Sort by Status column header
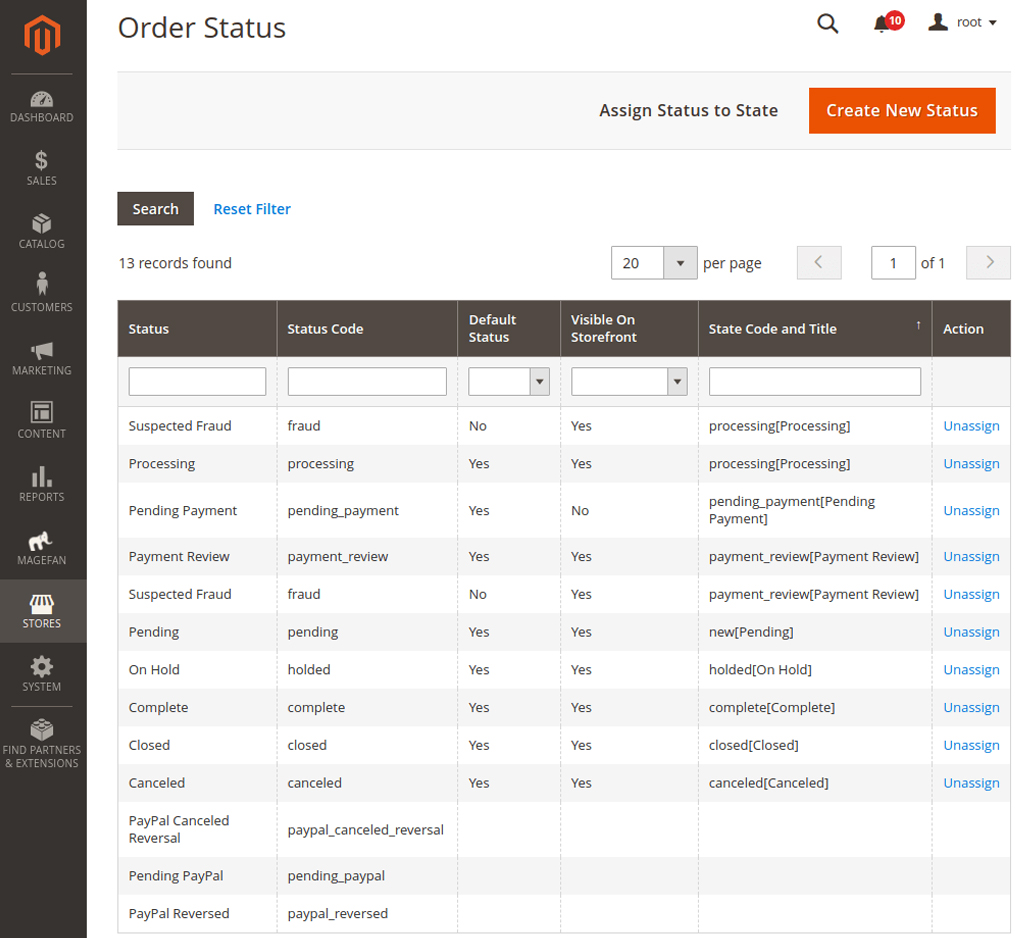Viewport: 1015px width, 938px height. pos(197,329)
